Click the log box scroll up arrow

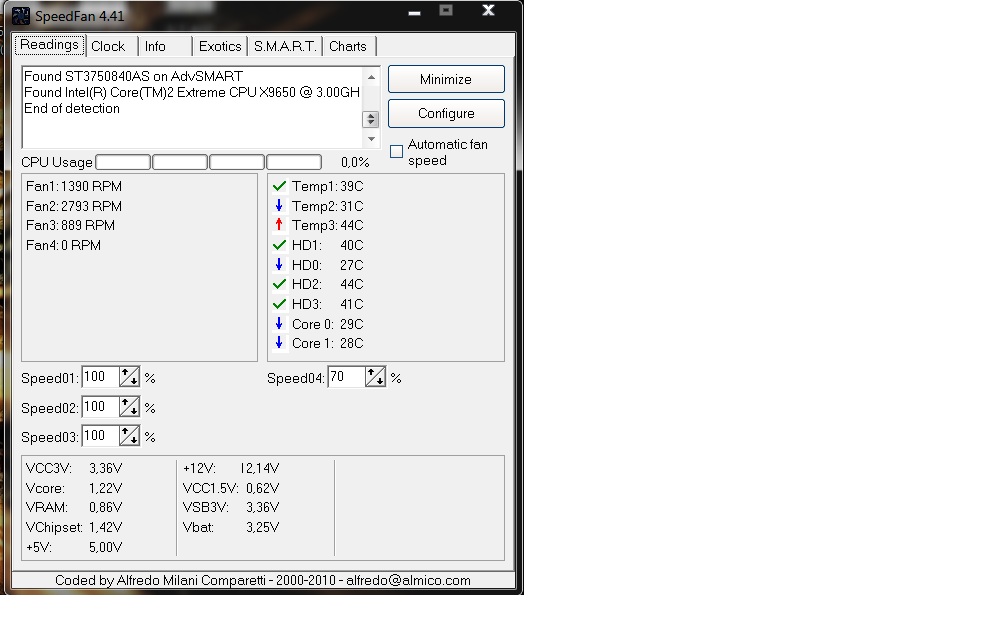point(371,77)
